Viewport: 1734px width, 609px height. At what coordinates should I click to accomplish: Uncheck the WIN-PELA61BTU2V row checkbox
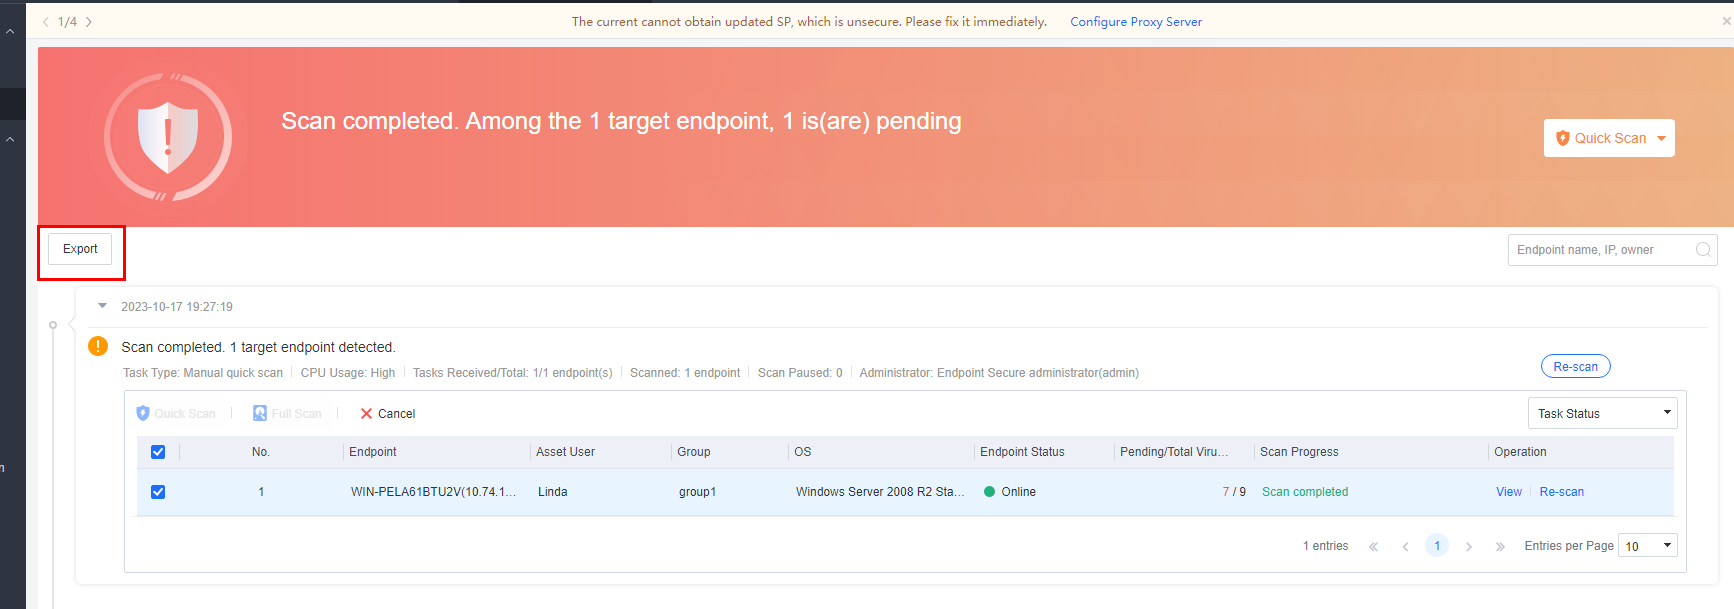(x=158, y=492)
